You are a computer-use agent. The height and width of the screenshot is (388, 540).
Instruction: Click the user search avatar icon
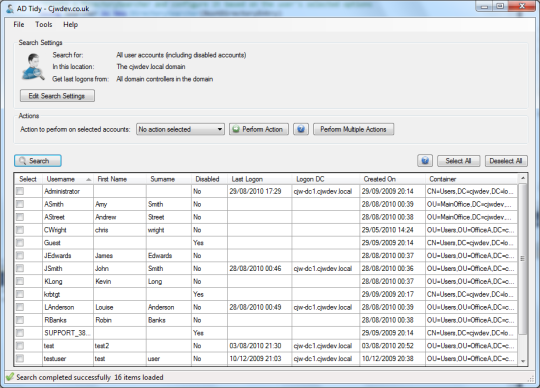(33, 67)
